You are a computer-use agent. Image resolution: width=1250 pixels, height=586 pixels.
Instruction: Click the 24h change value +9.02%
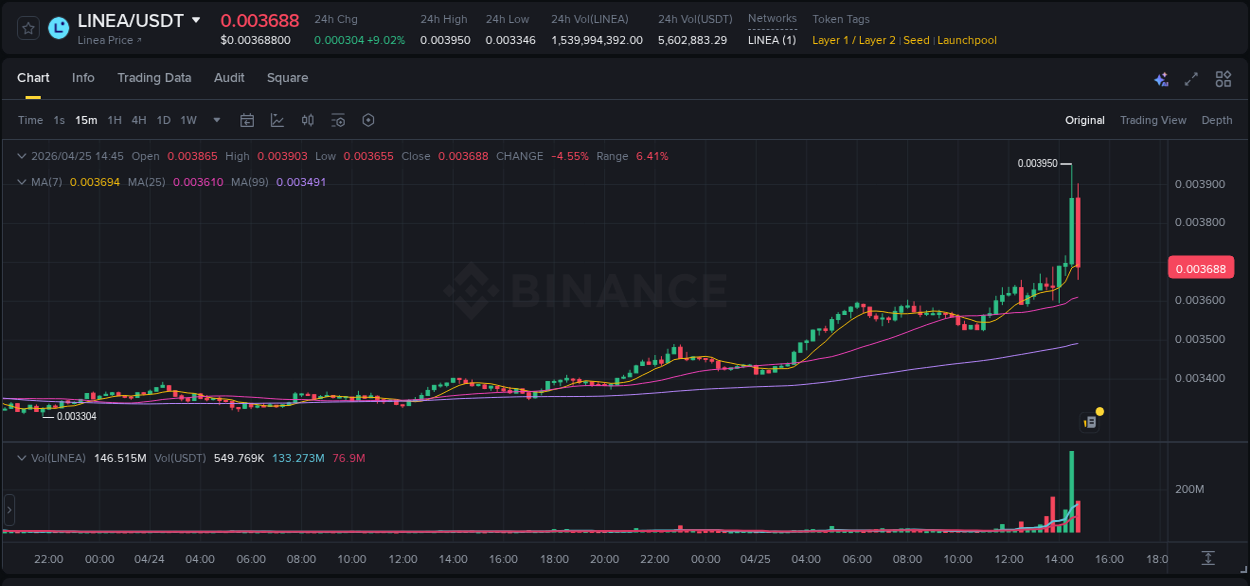click(x=384, y=40)
